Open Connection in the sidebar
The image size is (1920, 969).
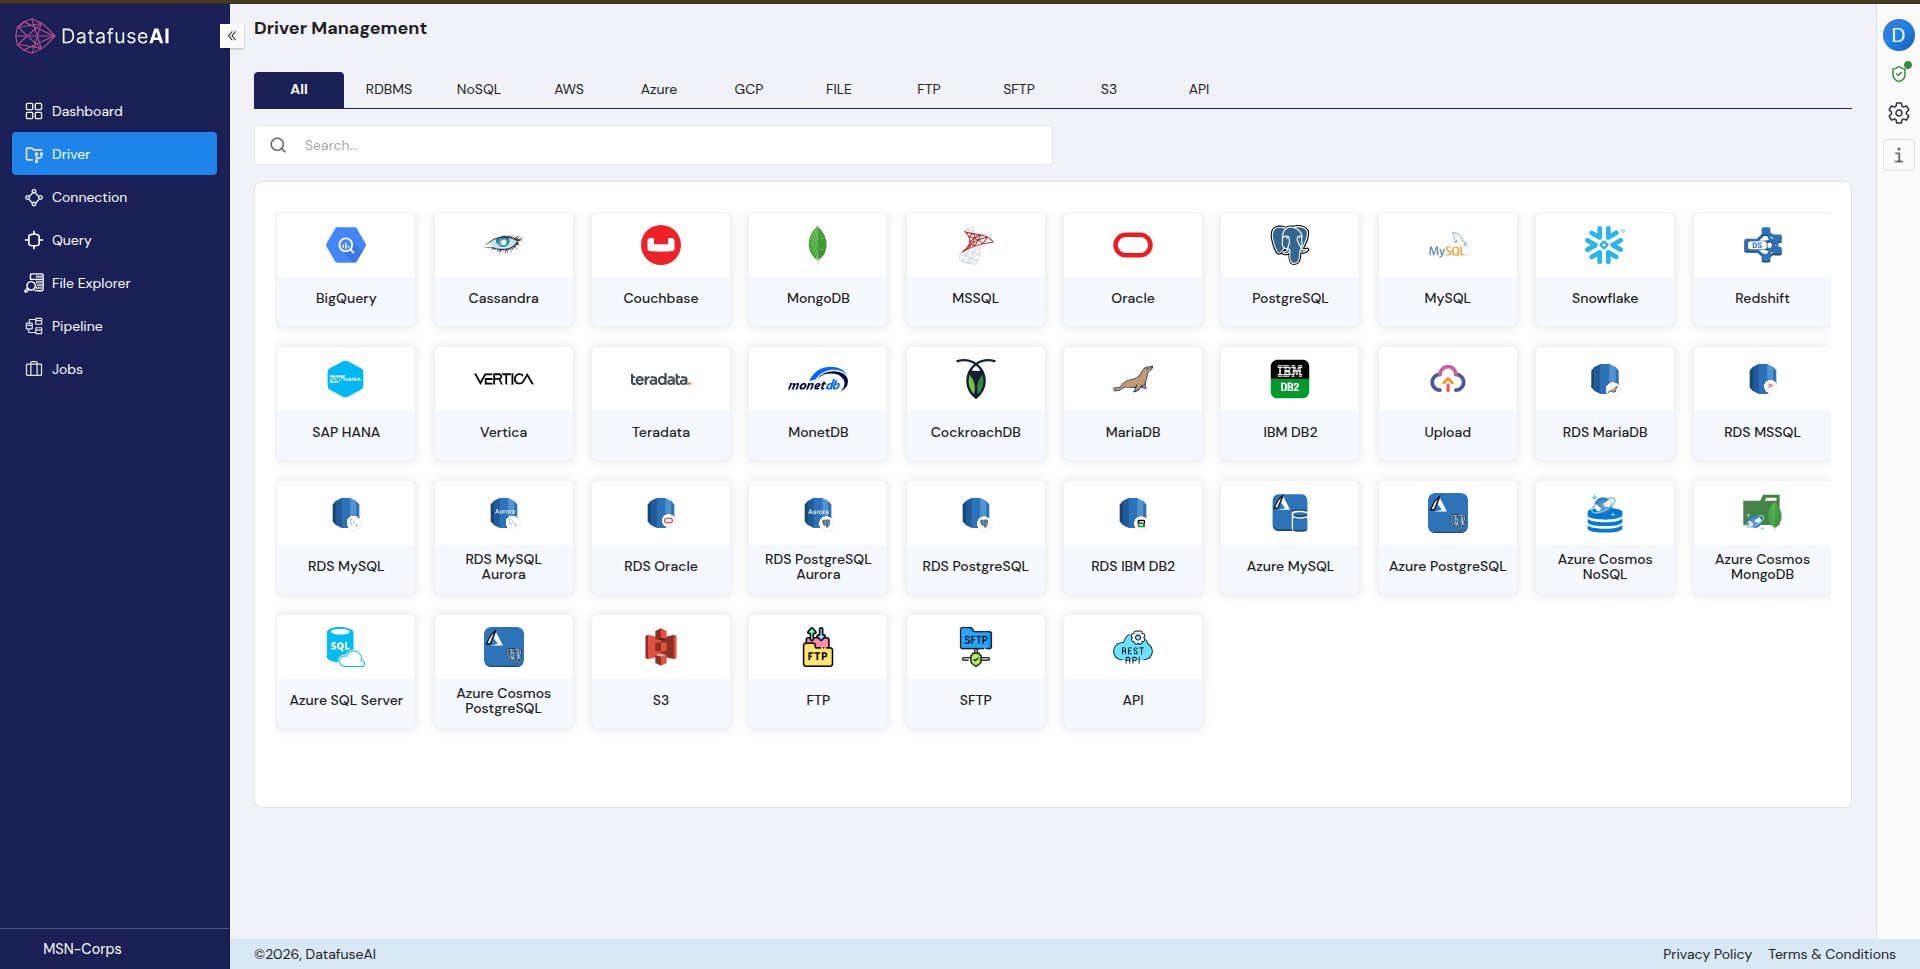(x=114, y=197)
